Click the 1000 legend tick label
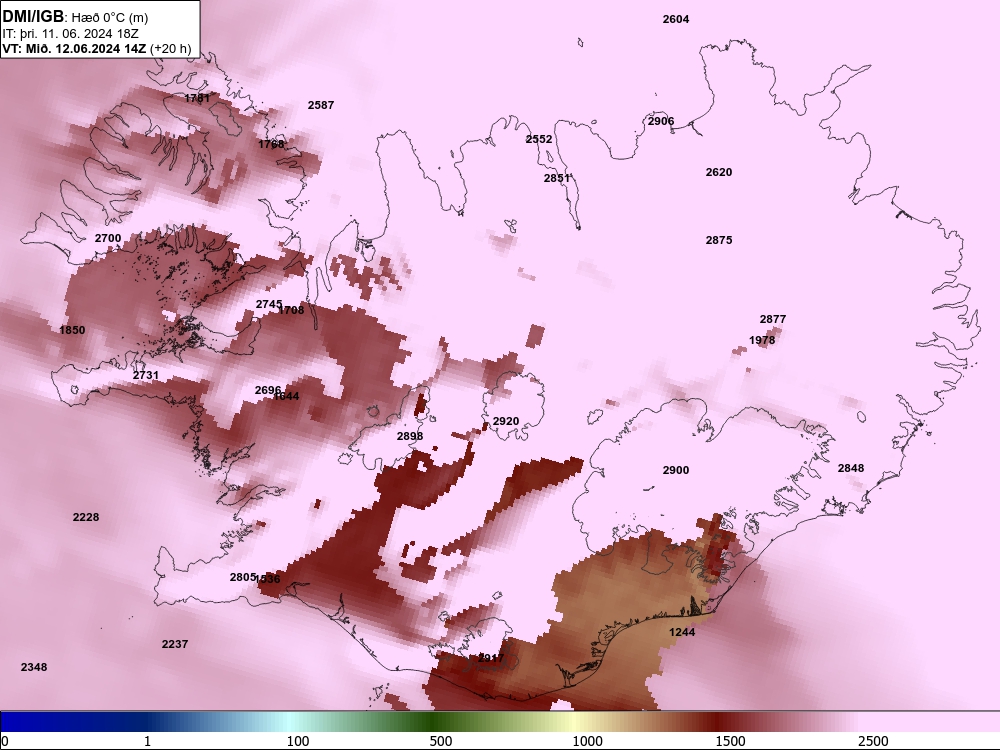Image resolution: width=1000 pixels, height=750 pixels. pyautogui.click(x=587, y=741)
